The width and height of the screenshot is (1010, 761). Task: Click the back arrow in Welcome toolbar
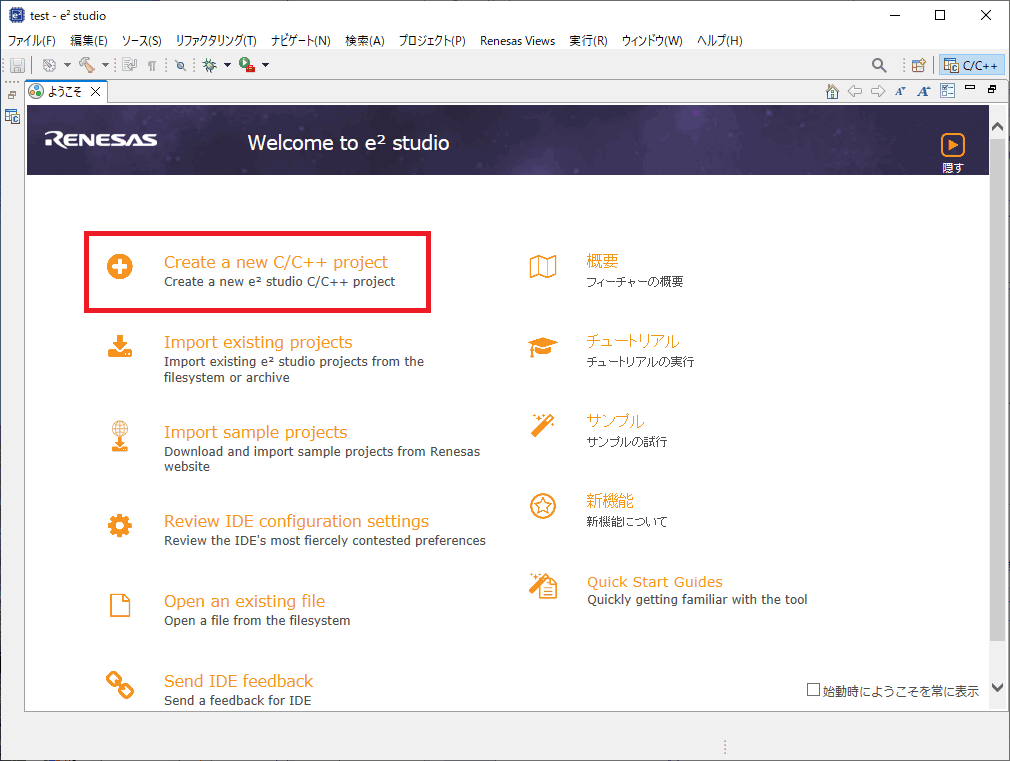click(855, 92)
